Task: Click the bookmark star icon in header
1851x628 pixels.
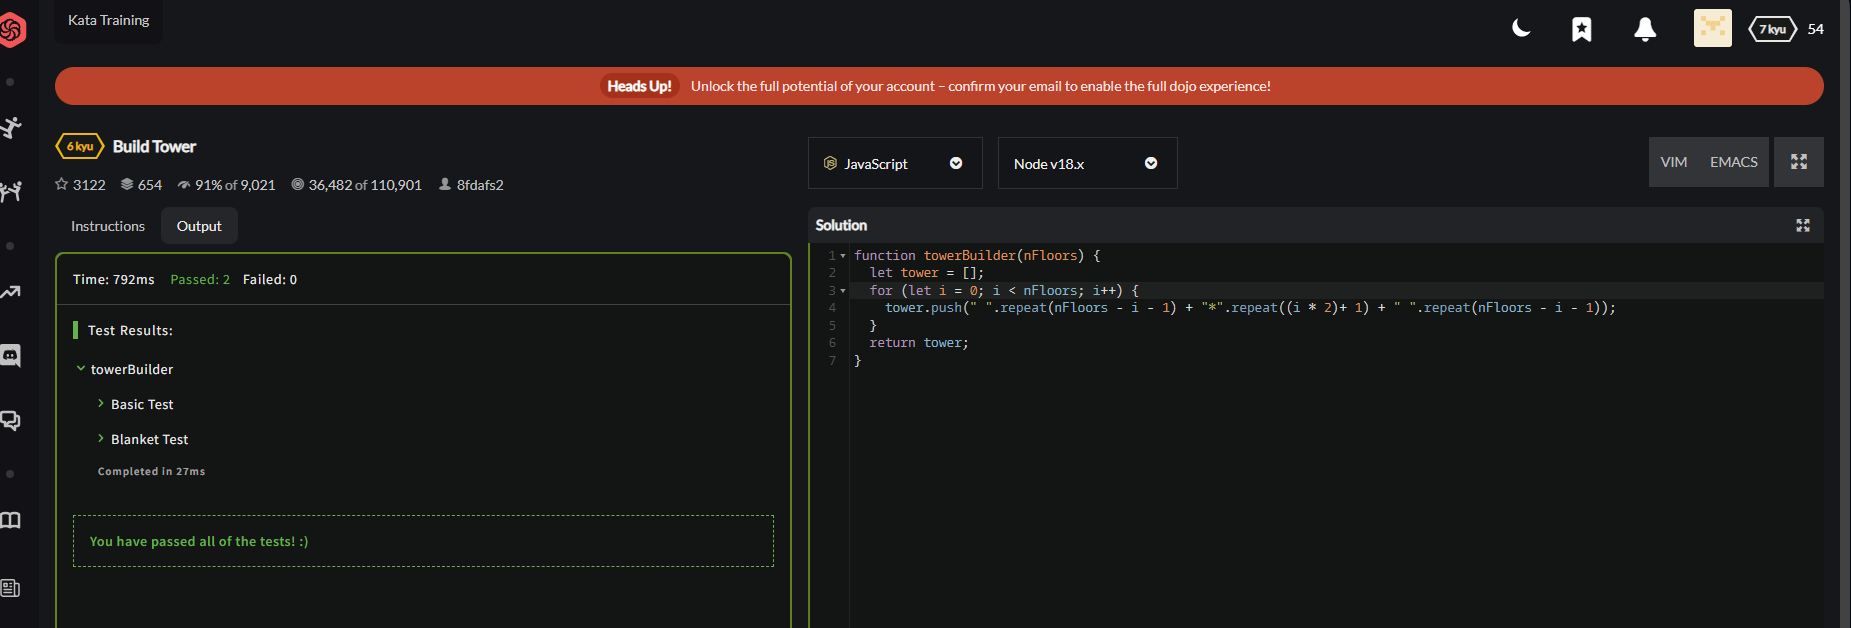Action: pyautogui.click(x=1581, y=29)
